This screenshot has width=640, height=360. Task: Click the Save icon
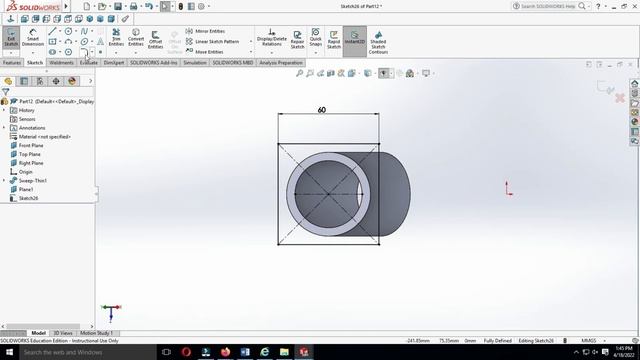coord(118,6)
